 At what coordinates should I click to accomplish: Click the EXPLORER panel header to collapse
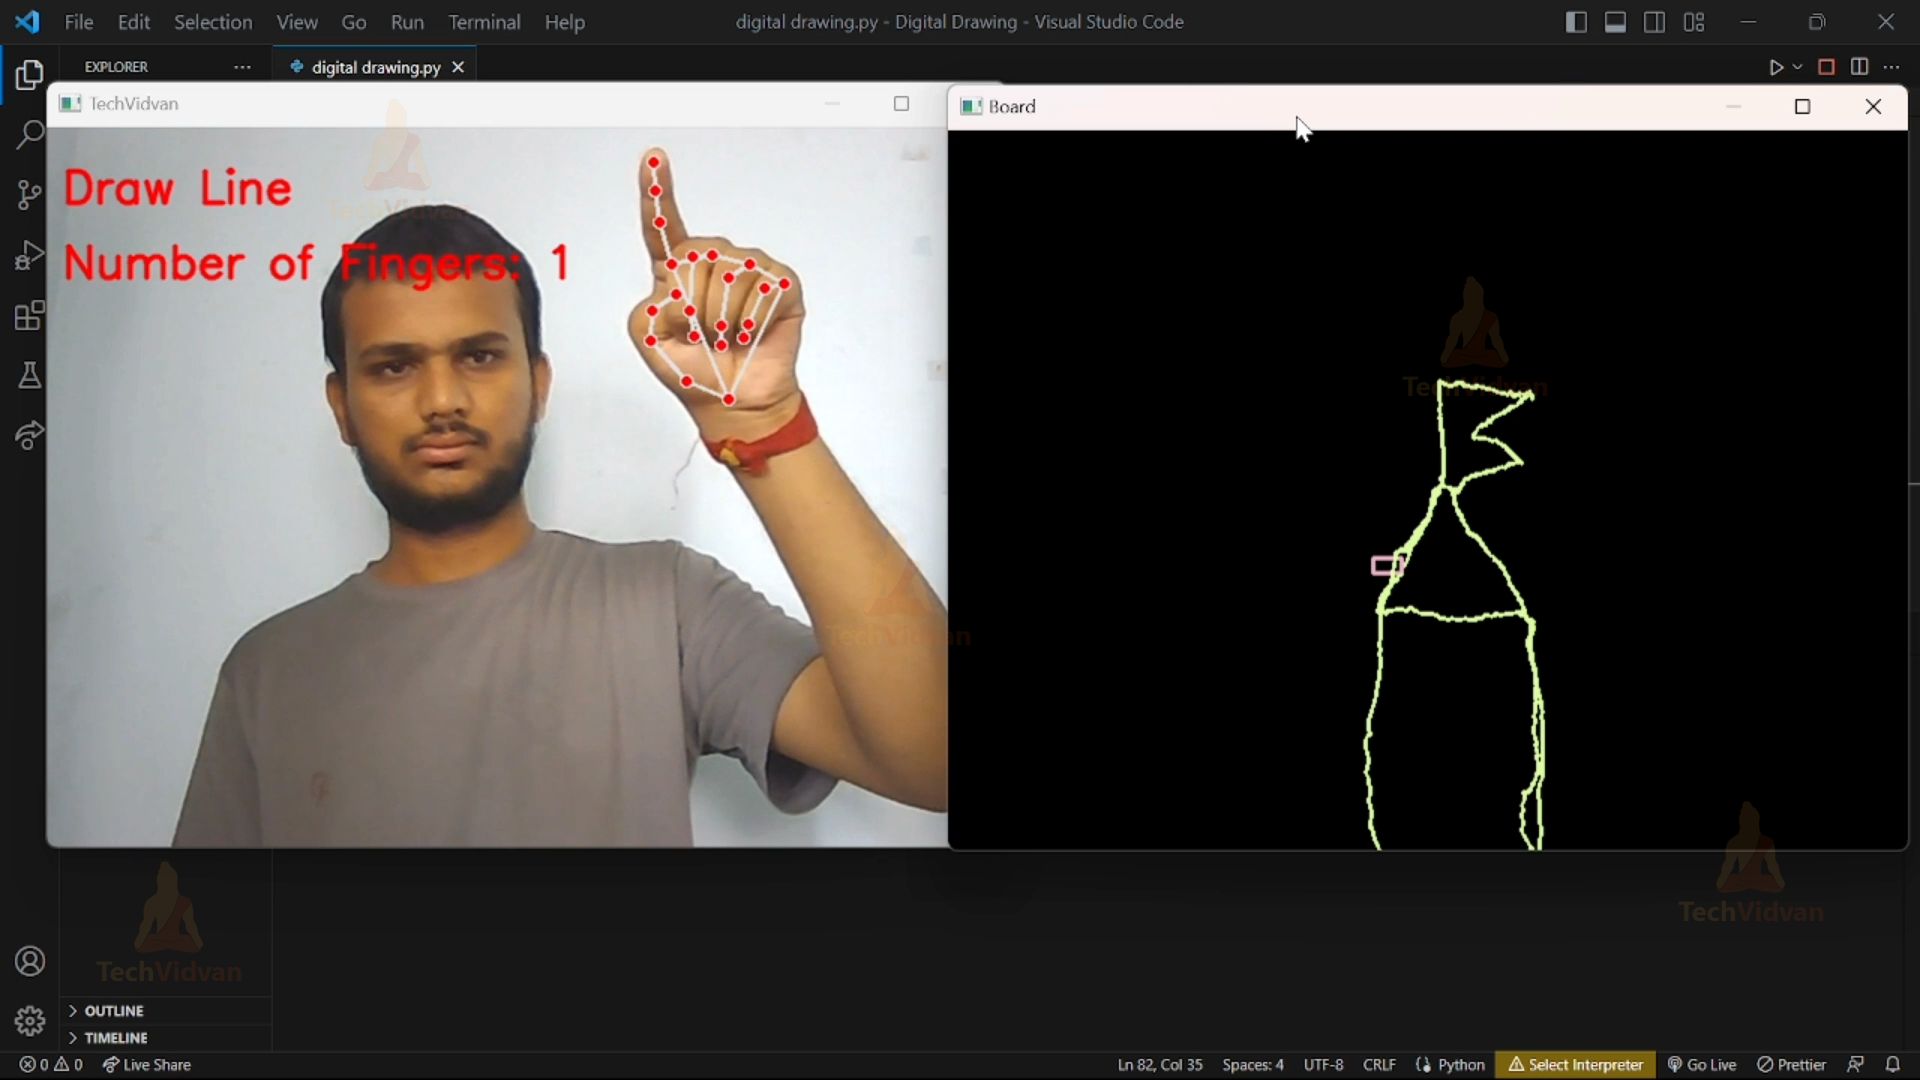pyautogui.click(x=117, y=66)
